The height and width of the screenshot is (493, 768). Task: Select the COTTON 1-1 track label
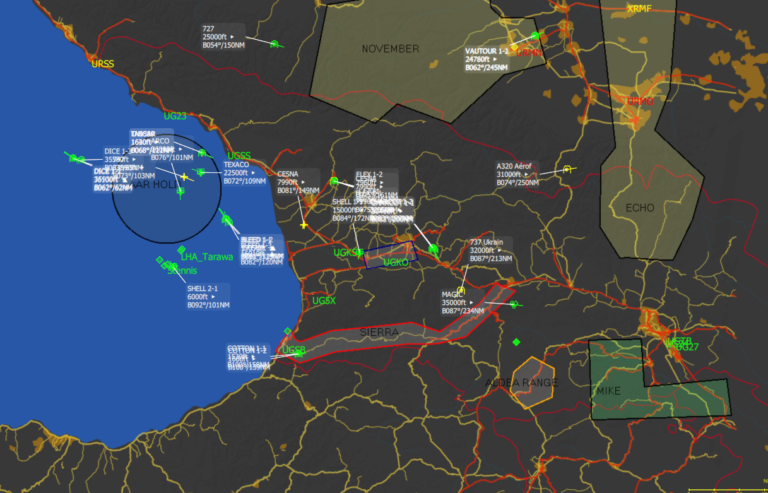pyautogui.click(x=247, y=357)
